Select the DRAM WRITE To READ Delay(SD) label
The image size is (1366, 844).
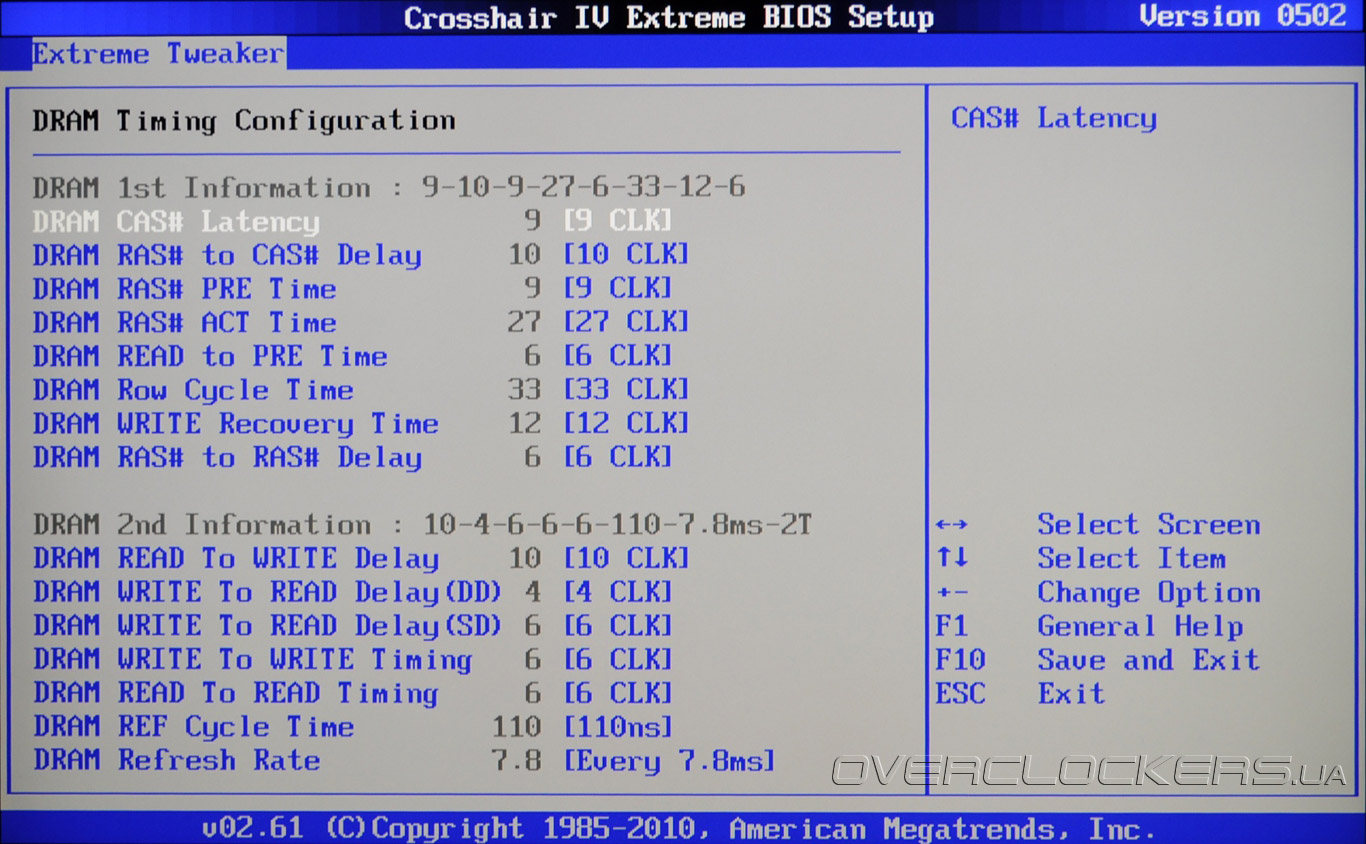tap(268, 626)
